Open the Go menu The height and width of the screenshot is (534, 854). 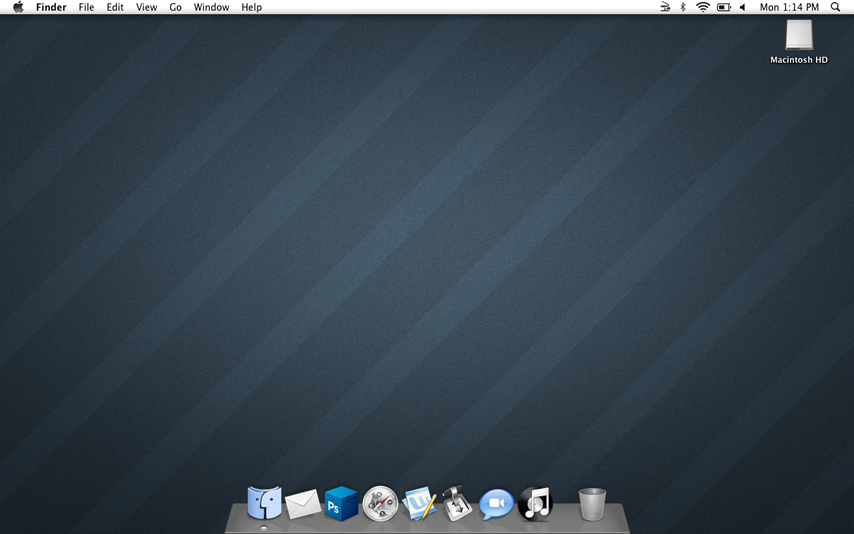click(175, 7)
